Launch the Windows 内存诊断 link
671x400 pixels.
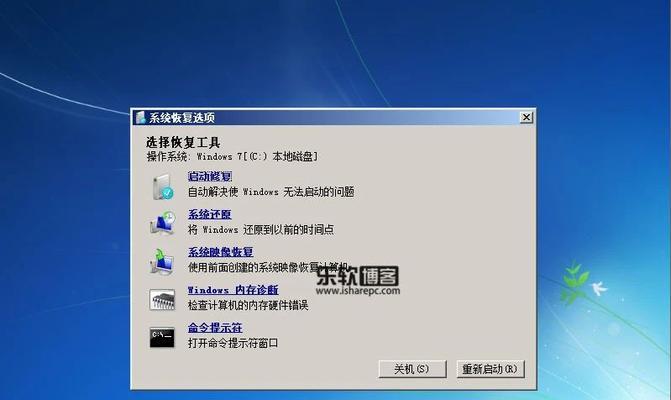(233, 290)
